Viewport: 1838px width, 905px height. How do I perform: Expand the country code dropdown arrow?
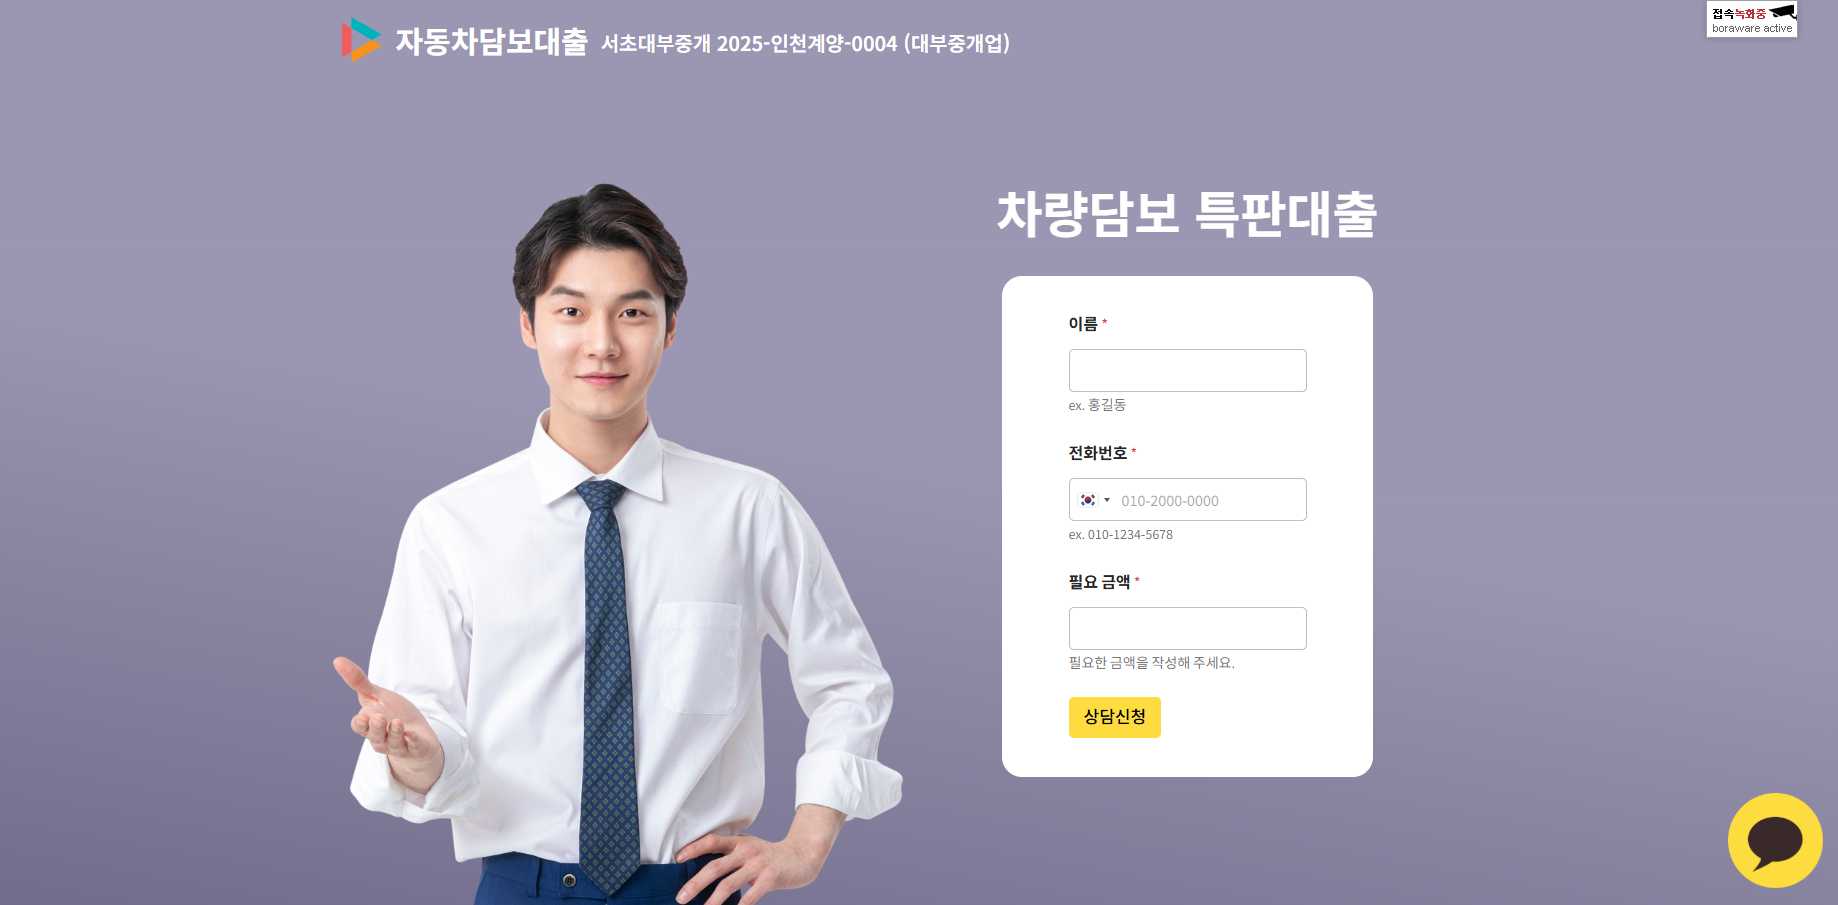[1107, 500]
